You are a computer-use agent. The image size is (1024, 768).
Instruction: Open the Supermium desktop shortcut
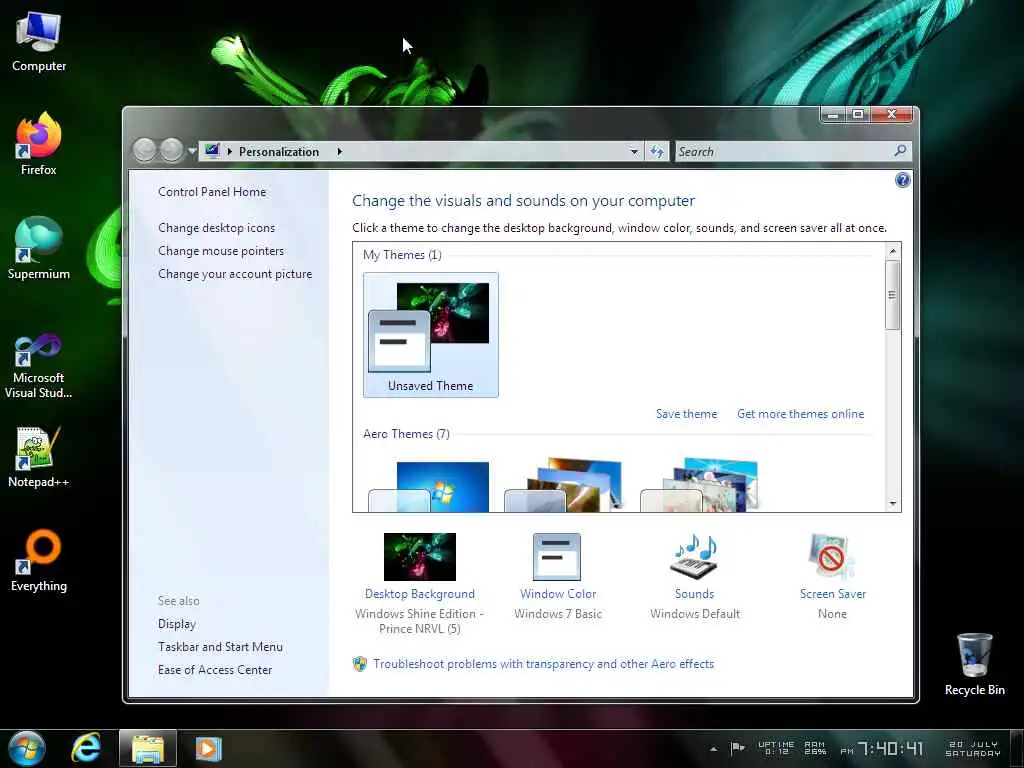click(x=39, y=248)
